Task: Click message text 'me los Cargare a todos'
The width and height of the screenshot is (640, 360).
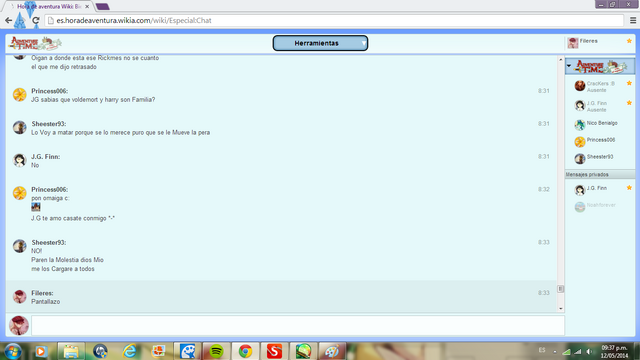Action: click(63, 269)
